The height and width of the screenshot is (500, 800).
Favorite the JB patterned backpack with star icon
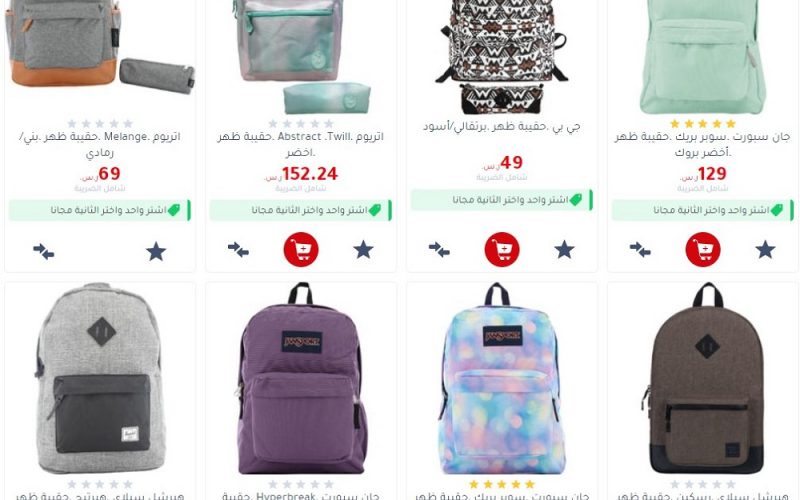click(x=564, y=249)
